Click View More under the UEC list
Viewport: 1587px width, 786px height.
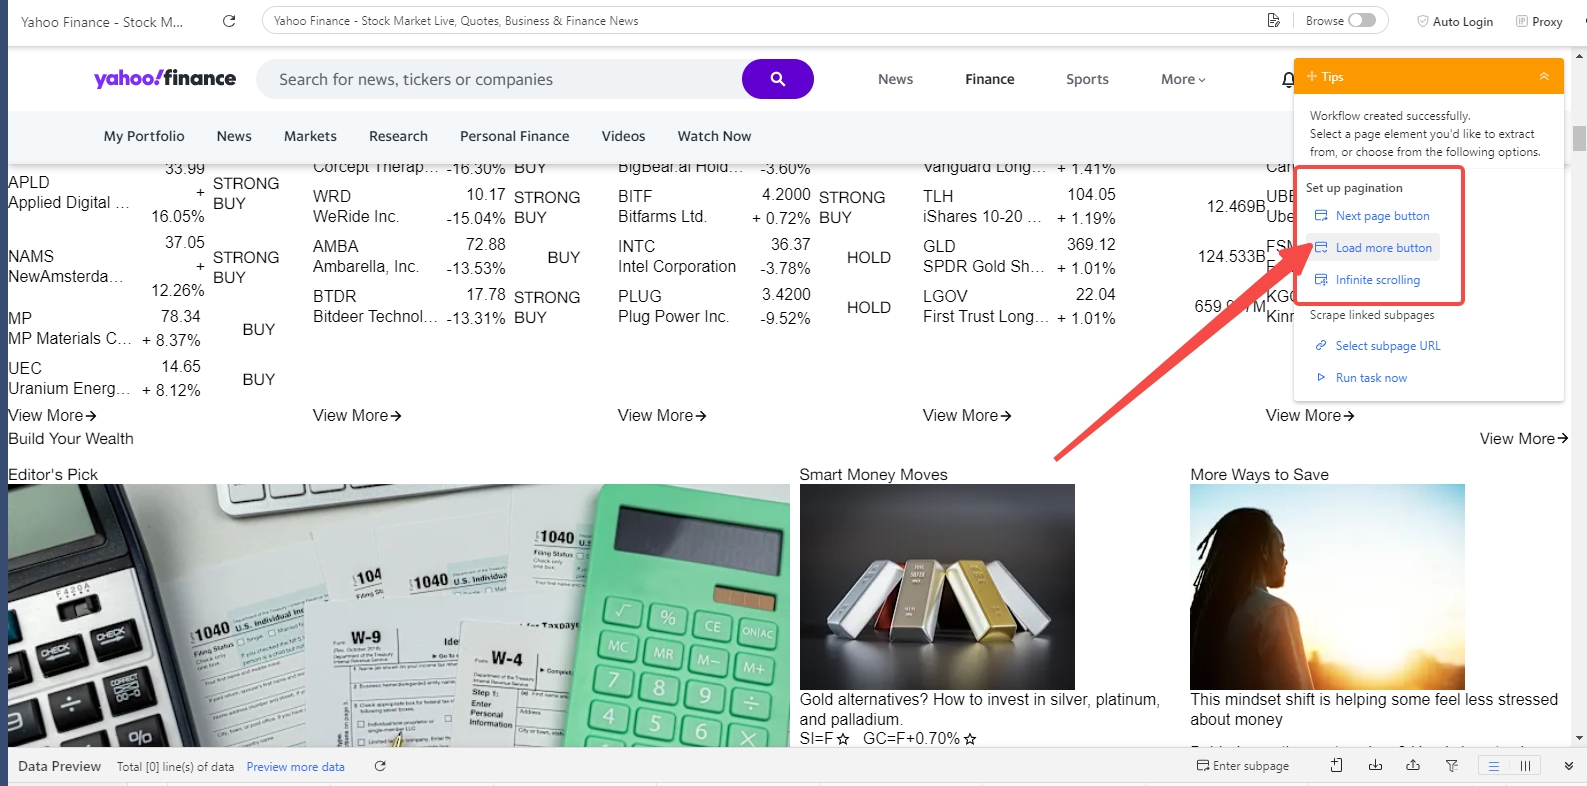(52, 415)
